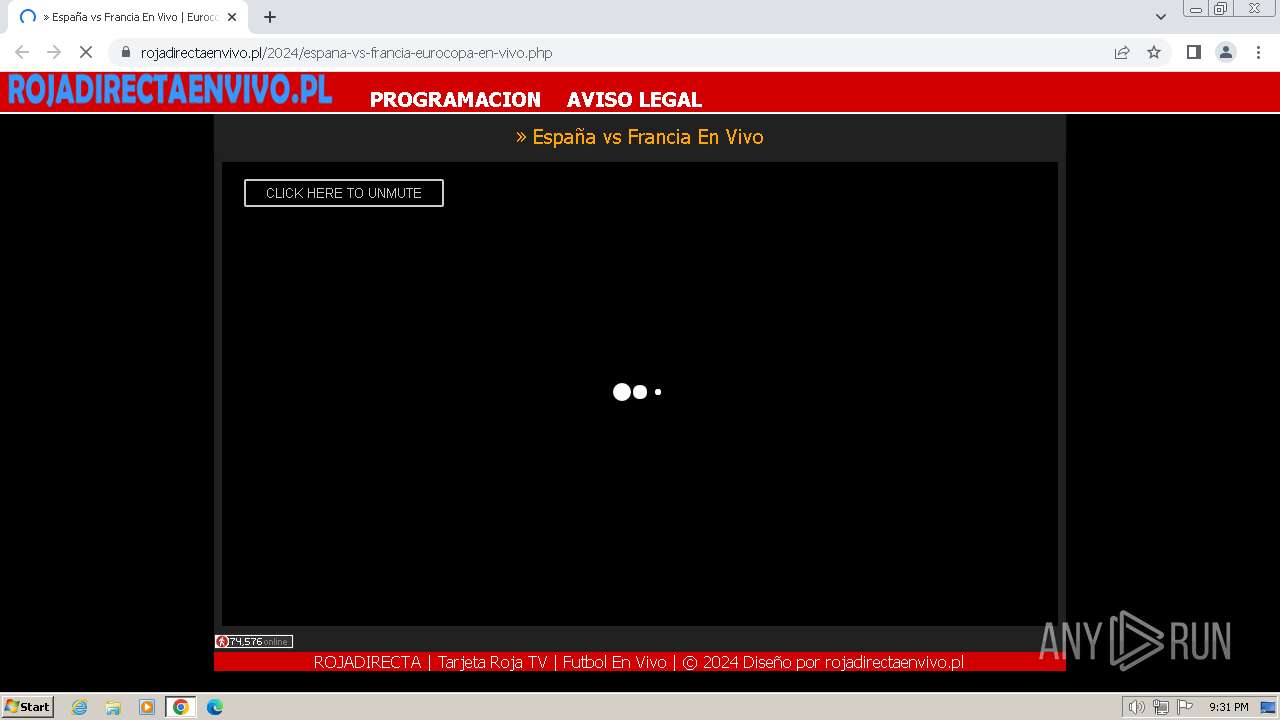Click the network tray icon

click(x=1161, y=707)
